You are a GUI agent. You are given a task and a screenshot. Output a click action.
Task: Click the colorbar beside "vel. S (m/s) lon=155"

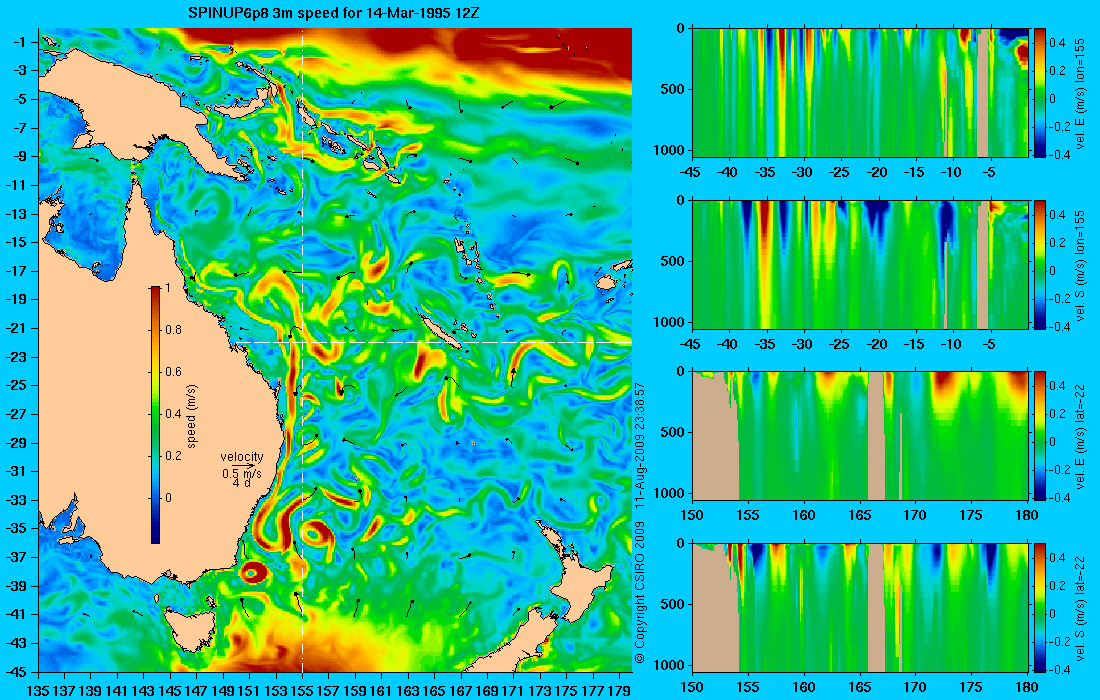(x=1040, y=264)
